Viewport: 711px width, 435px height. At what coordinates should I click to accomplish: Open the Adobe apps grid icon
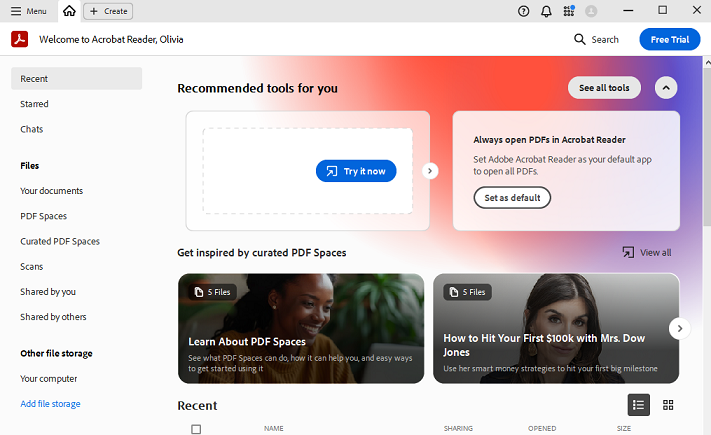tap(569, 11)
